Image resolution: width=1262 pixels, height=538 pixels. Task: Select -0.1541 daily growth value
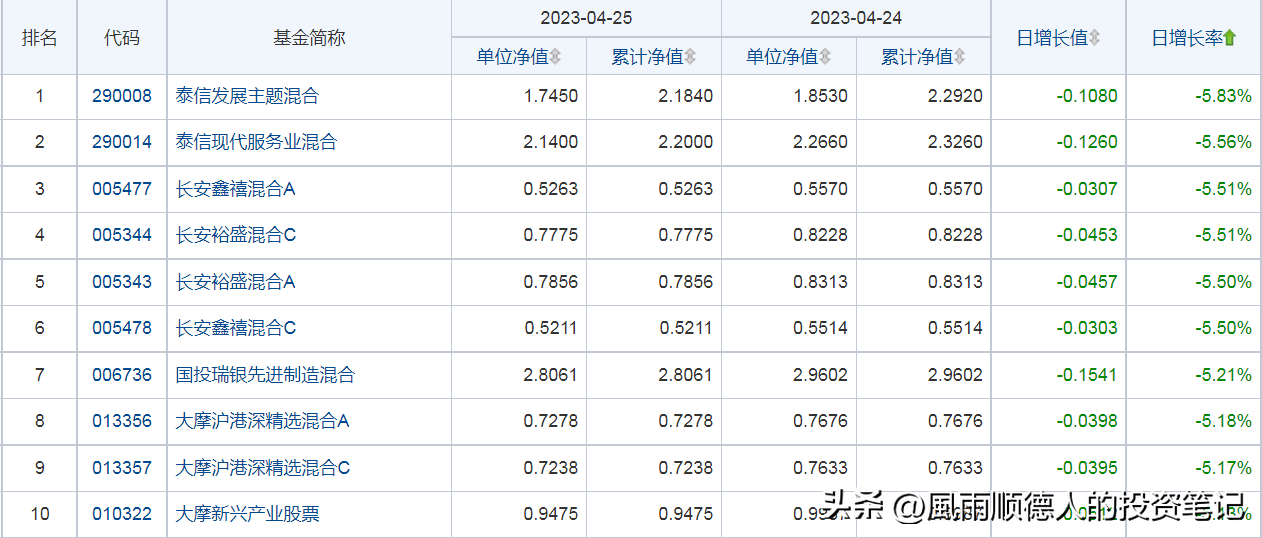click(x=1087, y=375)
